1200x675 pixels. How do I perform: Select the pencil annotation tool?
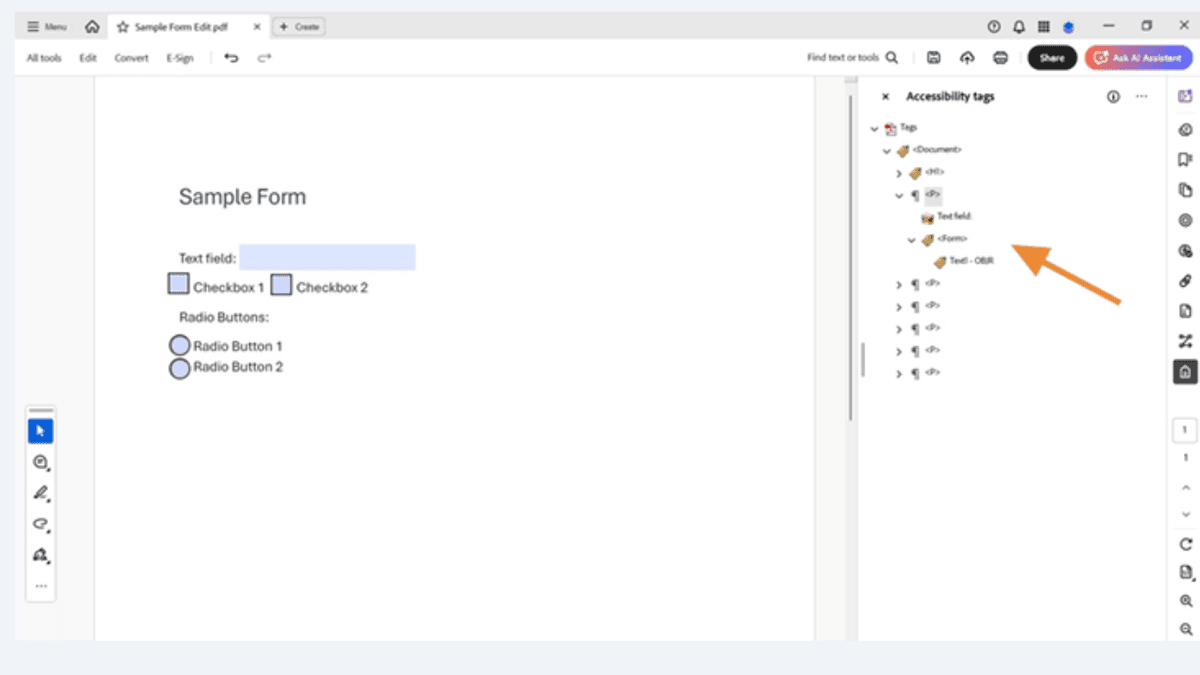click(x=40, y=492)
